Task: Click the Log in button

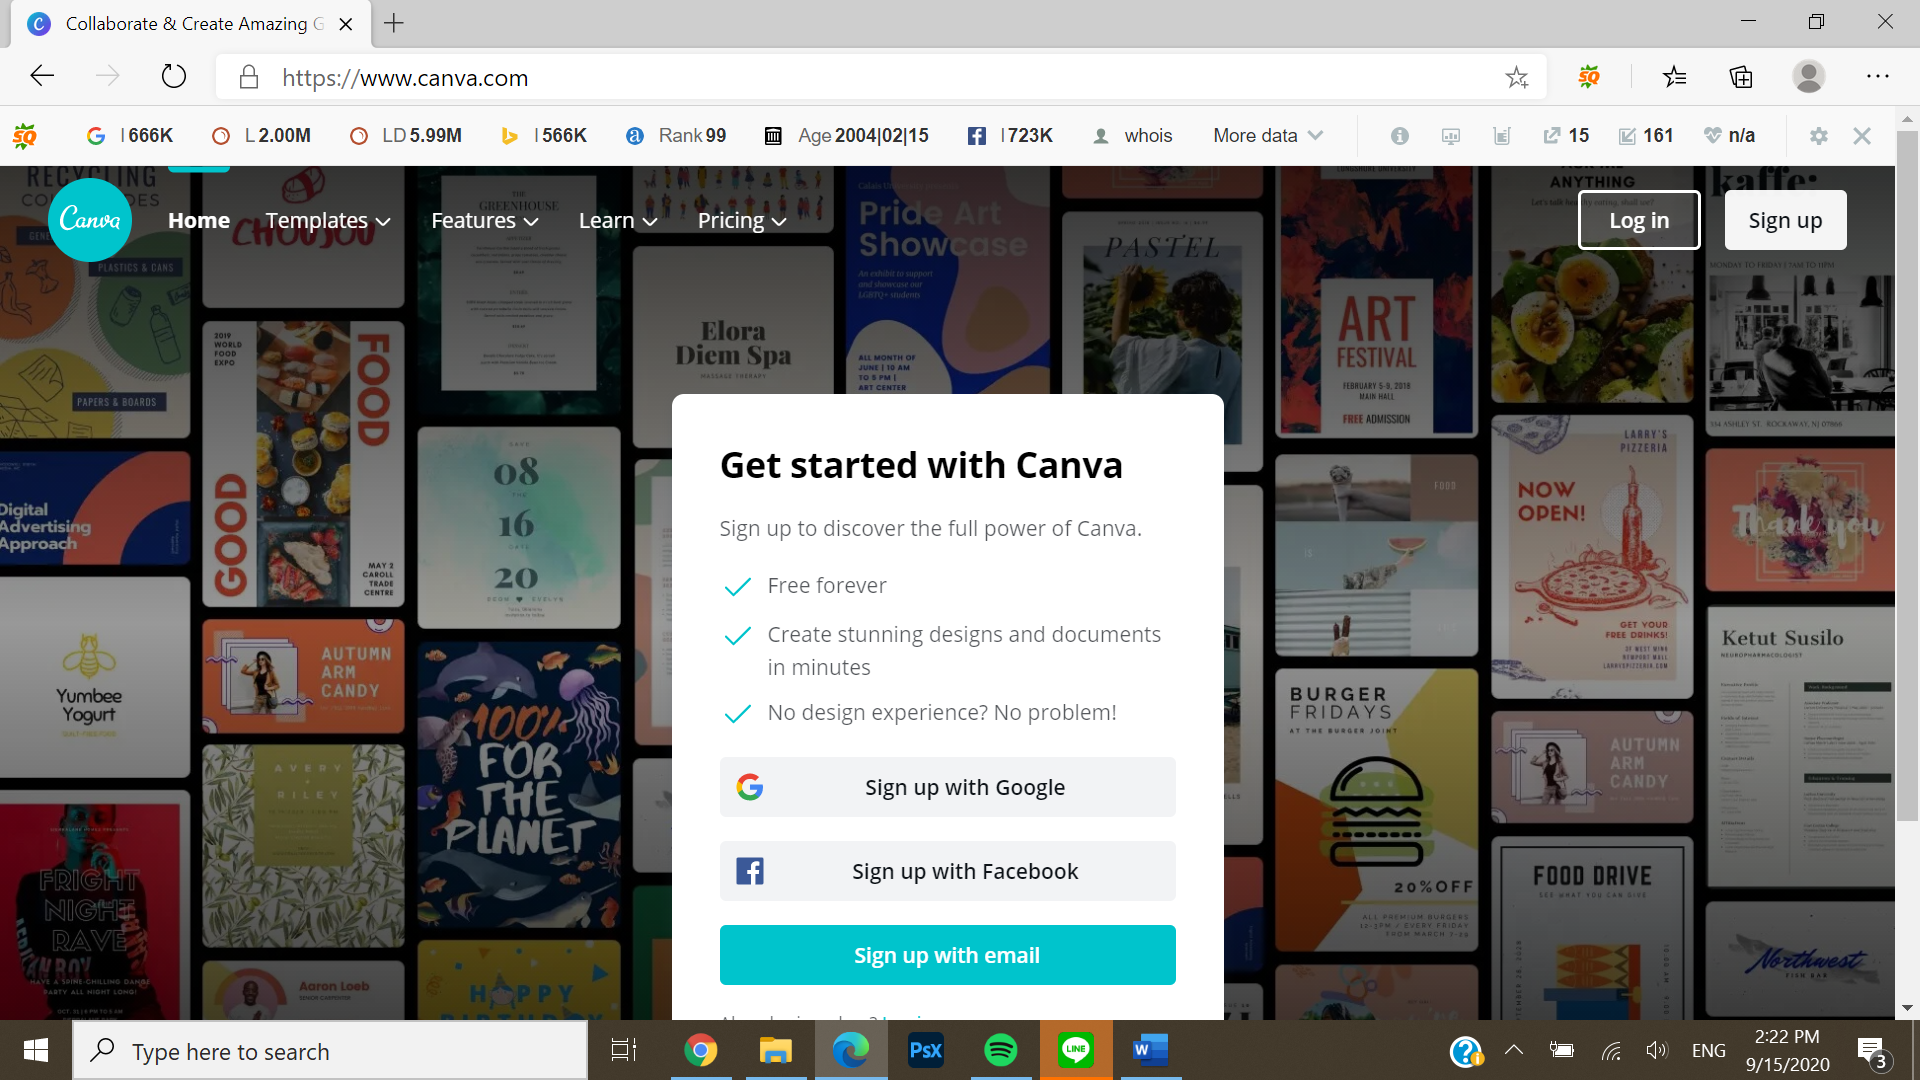Action: click(x=1638, y=220)
